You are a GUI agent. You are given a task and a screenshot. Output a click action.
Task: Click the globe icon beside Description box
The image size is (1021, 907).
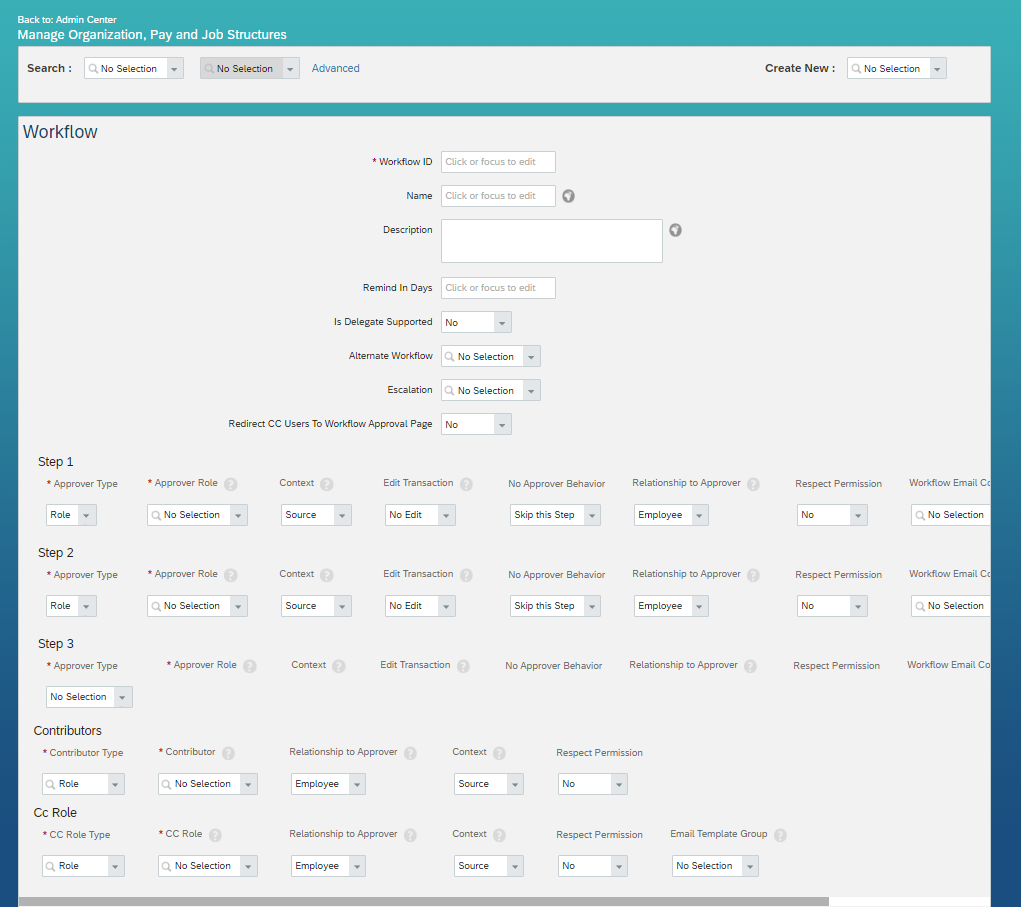coord(675,230)
